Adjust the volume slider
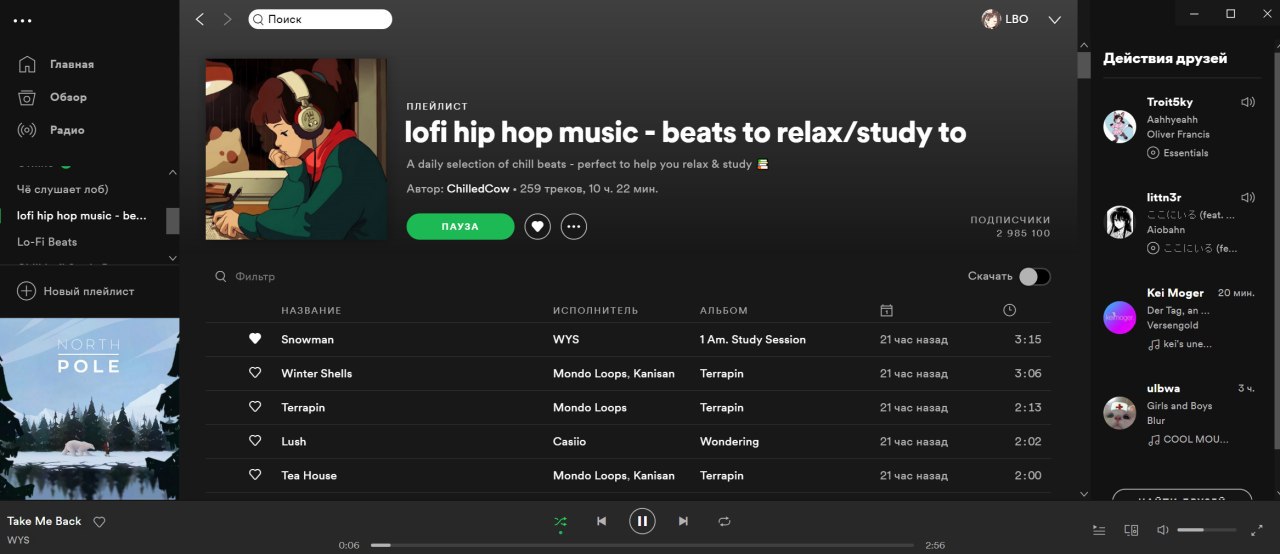Screen dimensions: 1280x554 click(1207, 529)
